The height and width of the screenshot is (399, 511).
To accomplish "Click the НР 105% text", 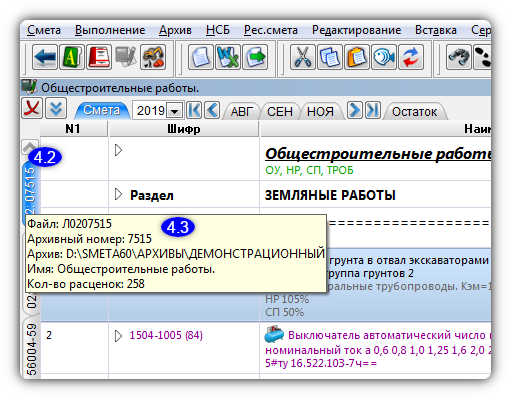I will [x=287, y=299].
